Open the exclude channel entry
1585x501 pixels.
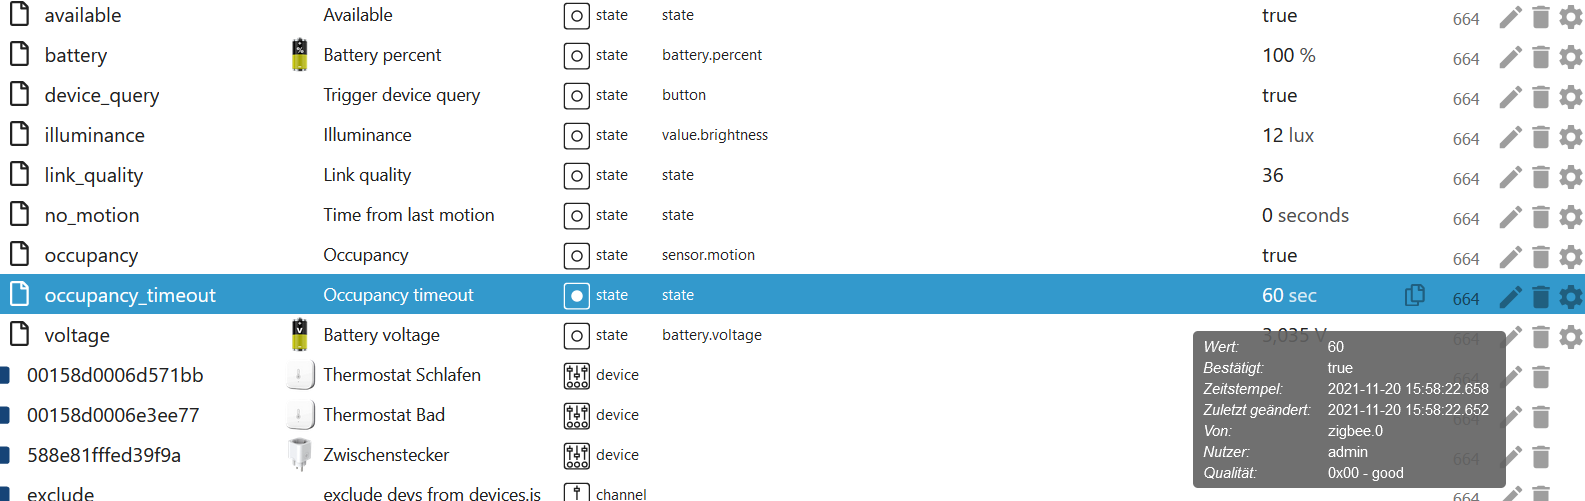[60, 493]
